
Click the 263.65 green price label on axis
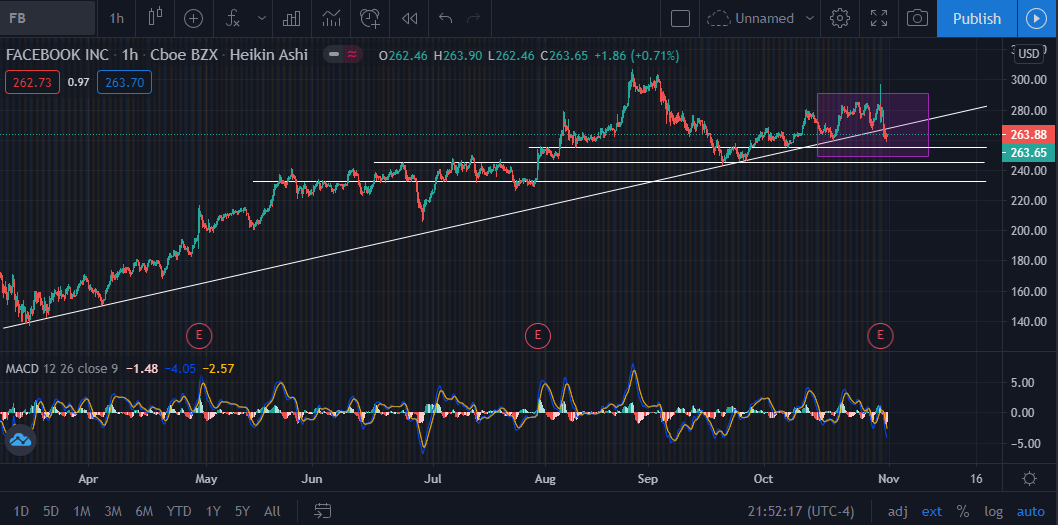coord(1029,153)
